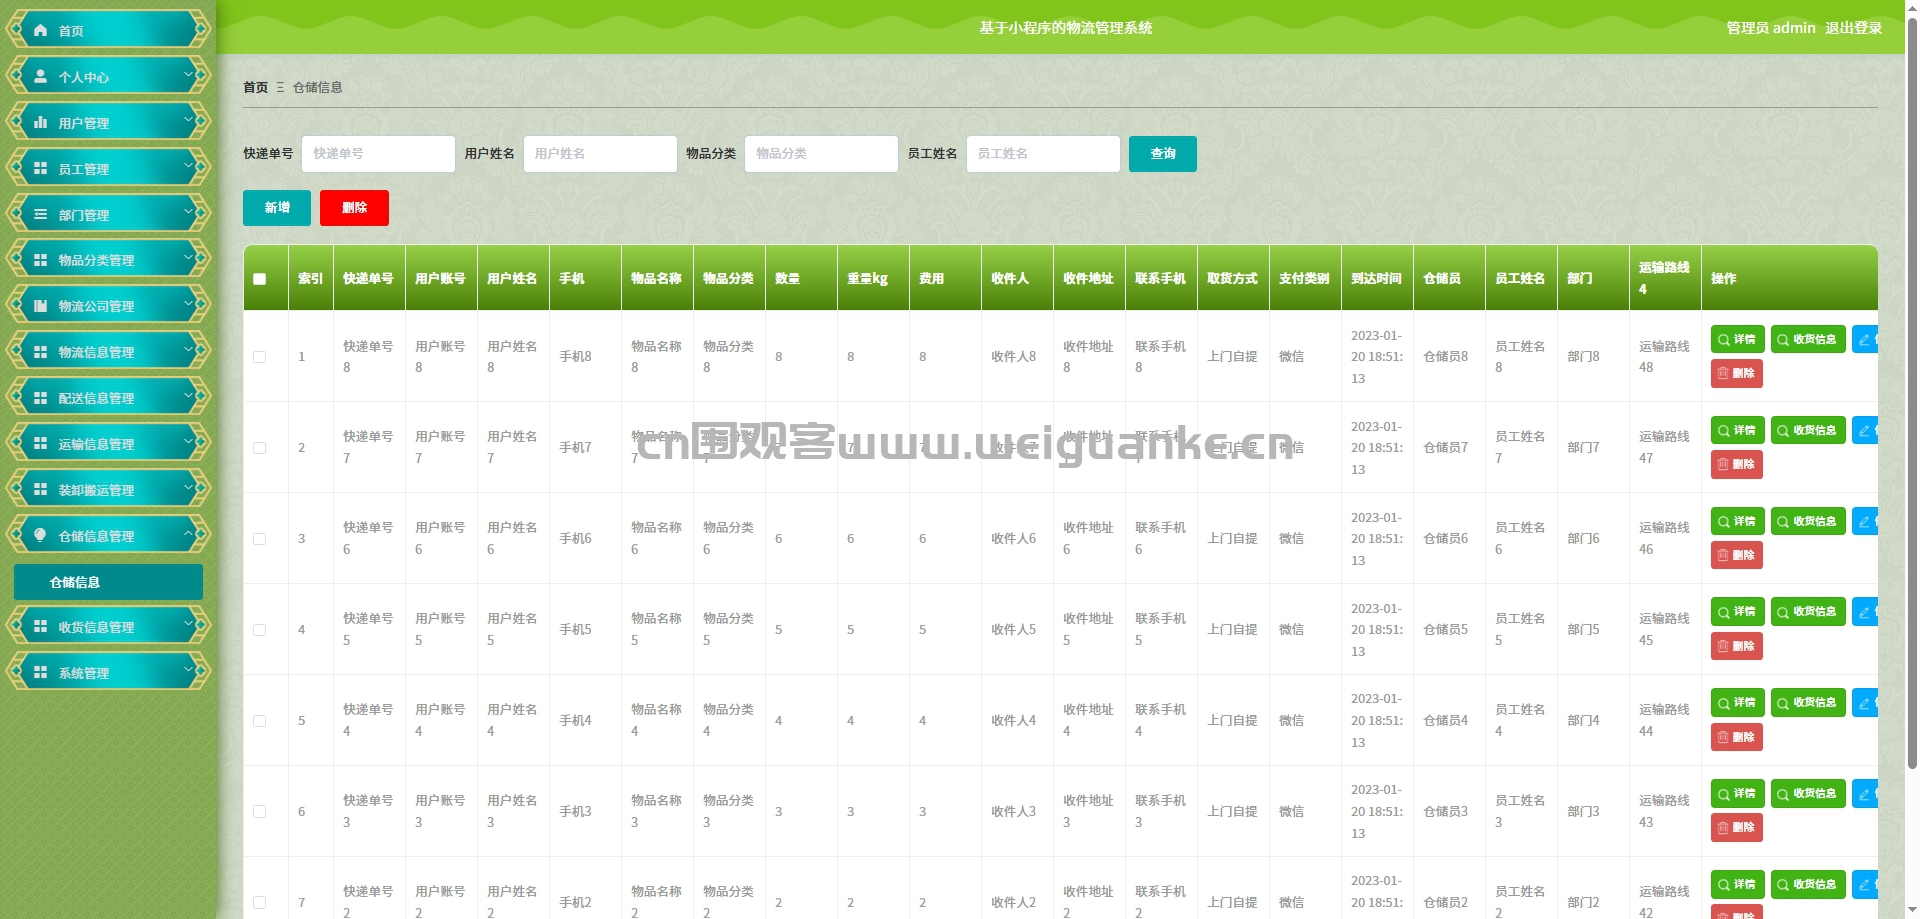The height and width of the screenshot is (919, 1920).
Task: Click the 用户姓名 search input field
Action: 600,154
